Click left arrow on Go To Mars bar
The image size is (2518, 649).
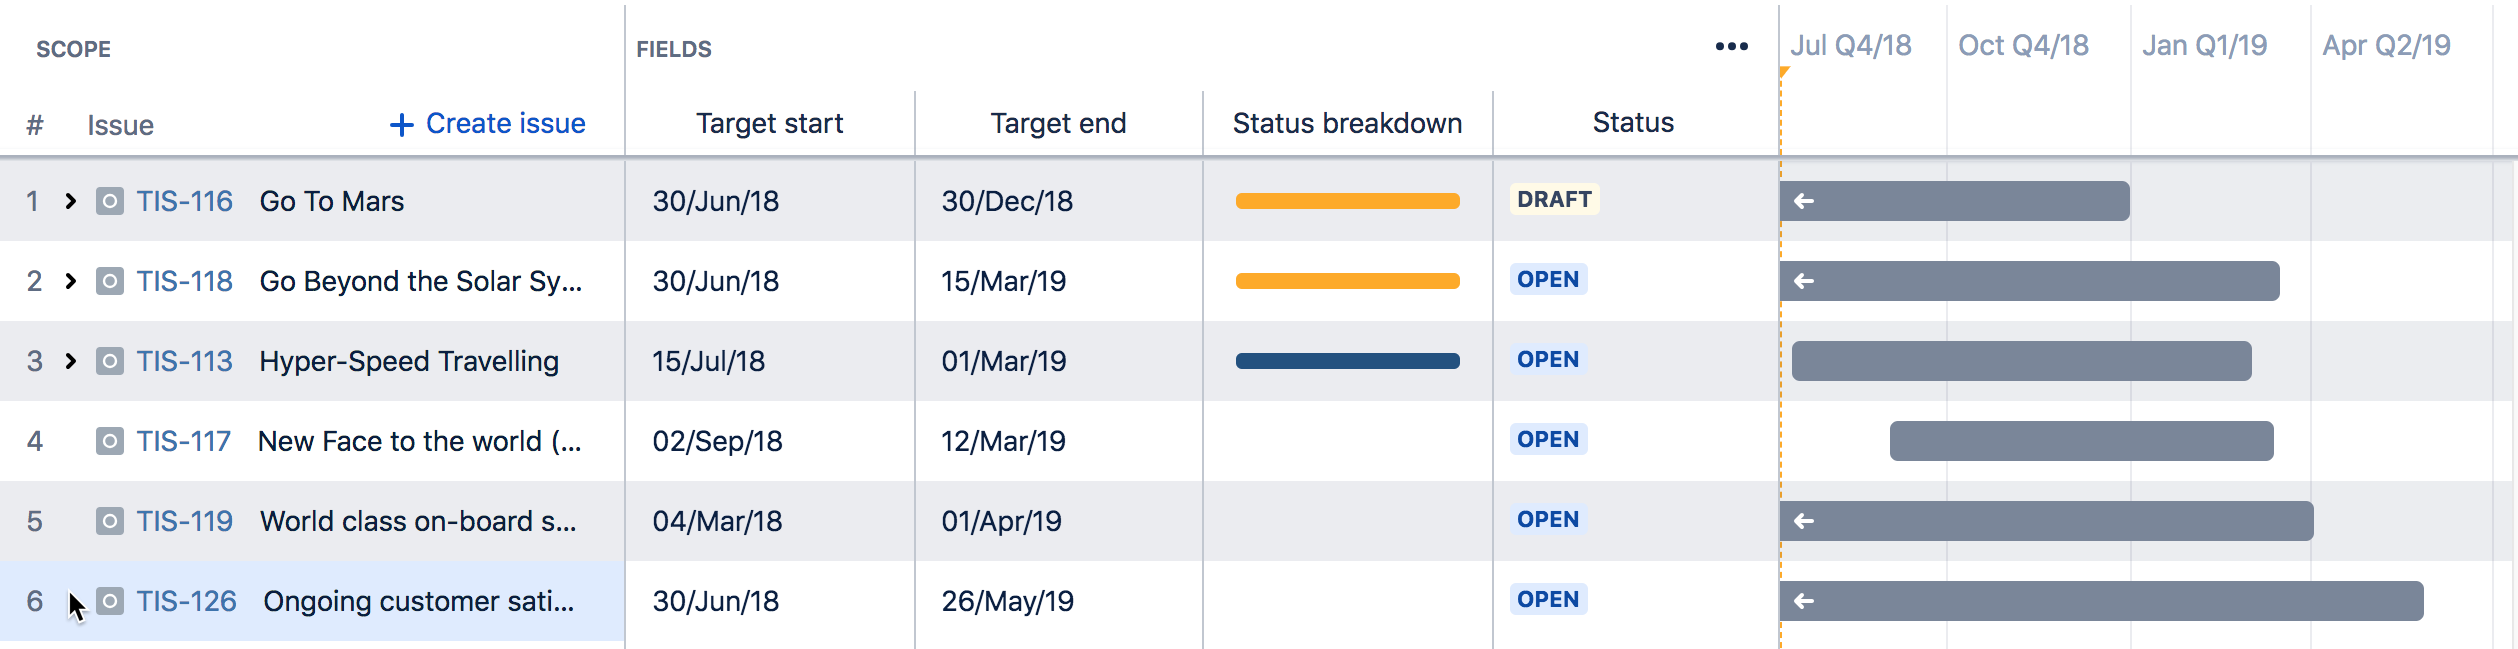click(1803, 201)
